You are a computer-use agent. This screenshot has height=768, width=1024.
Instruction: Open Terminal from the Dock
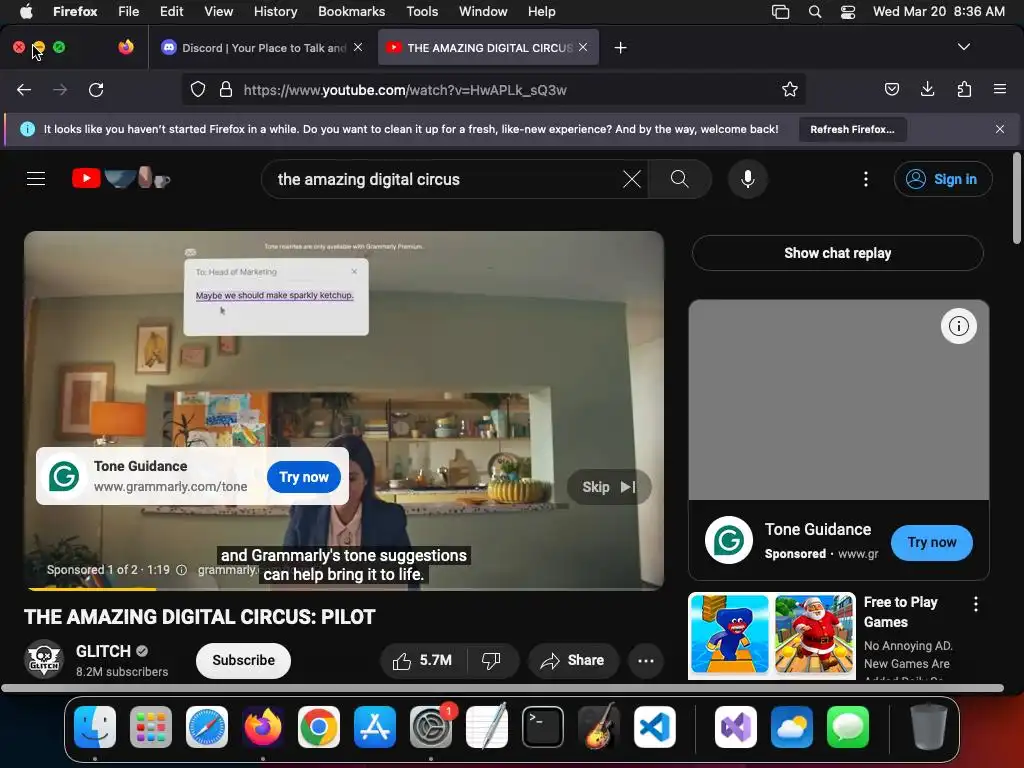click(543, 727)
